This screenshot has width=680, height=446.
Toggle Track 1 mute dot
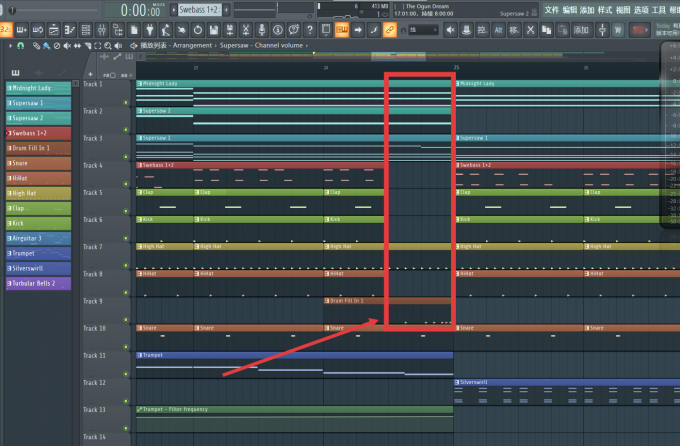[x=126, y=103]
